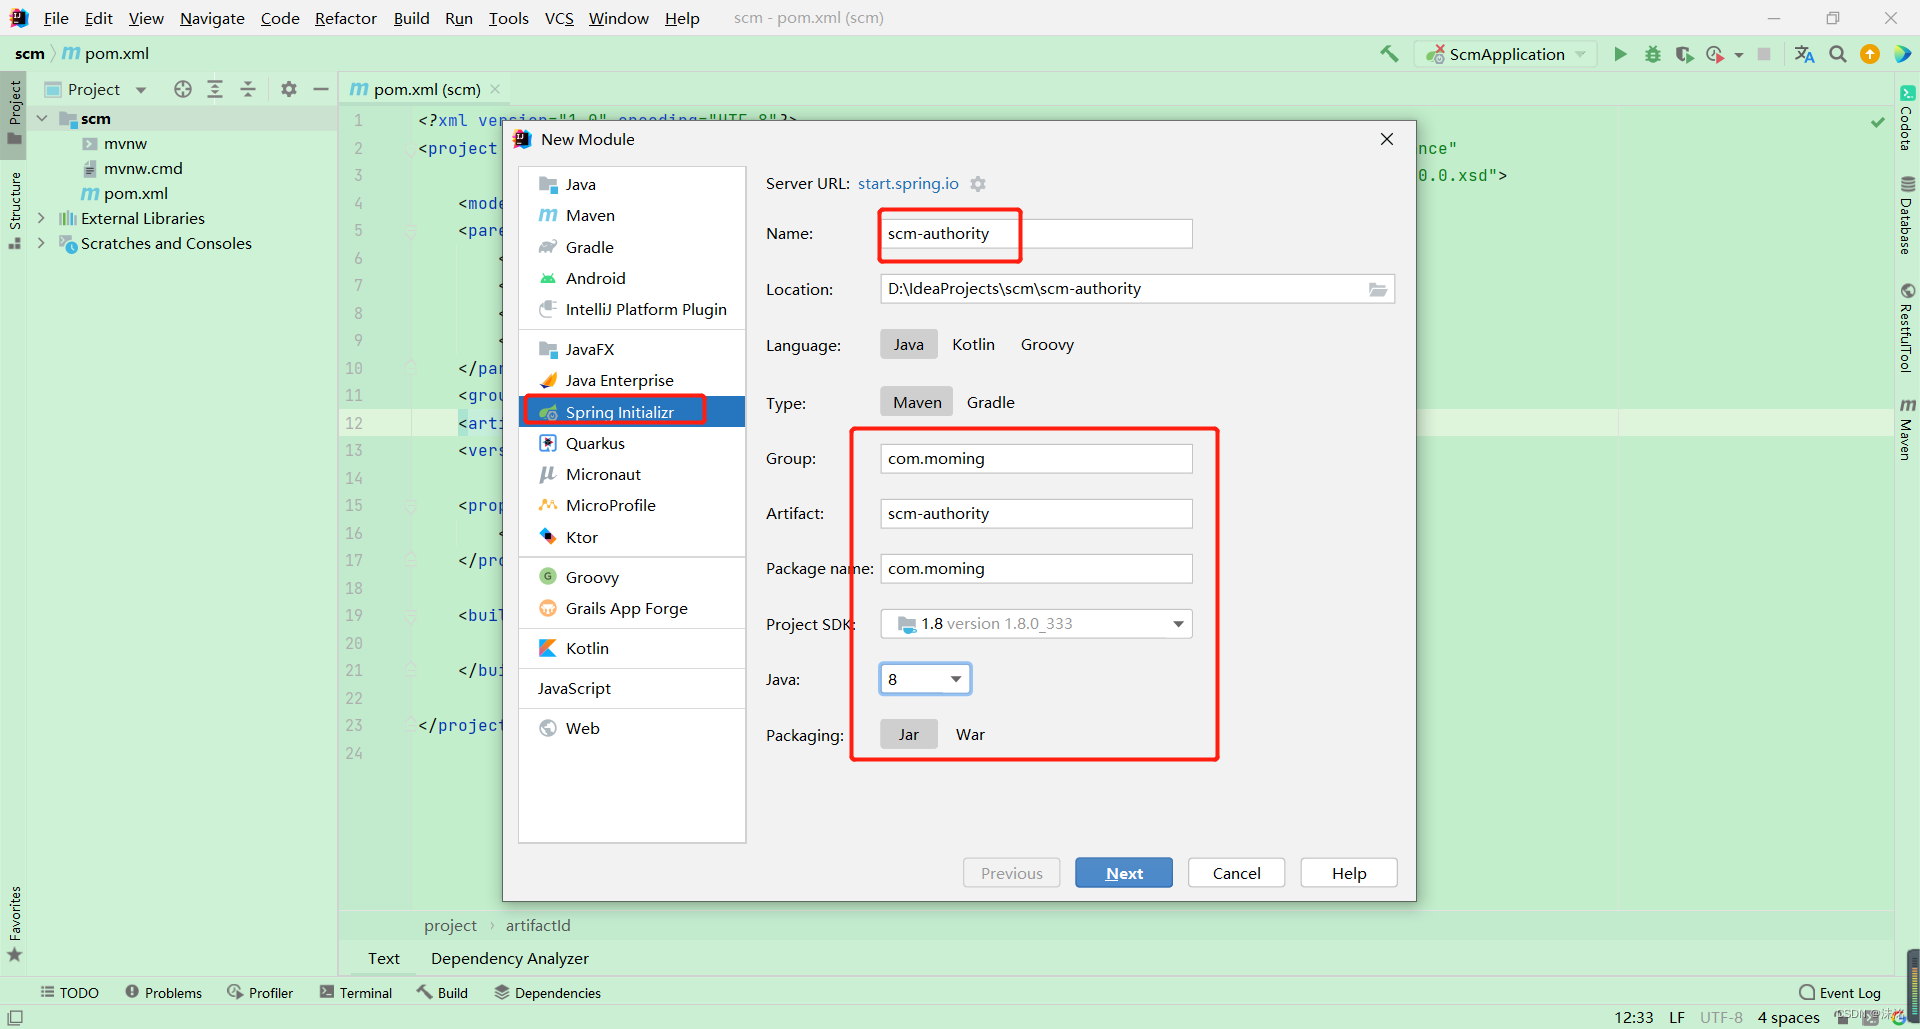Image resolution: width=1920 pixels, height=1029 pixels.
Task: Open Project panel options gear icon
Action: coord(289,89)
